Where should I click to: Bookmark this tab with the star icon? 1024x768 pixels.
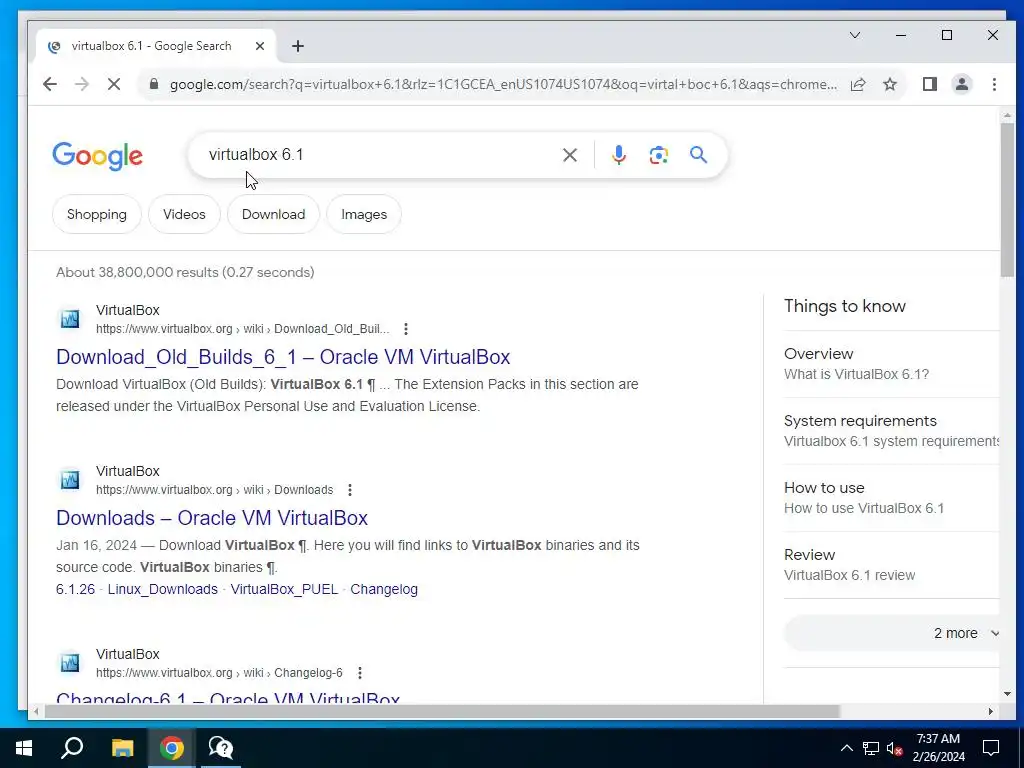pyautogui.click(x=889, y=84)
